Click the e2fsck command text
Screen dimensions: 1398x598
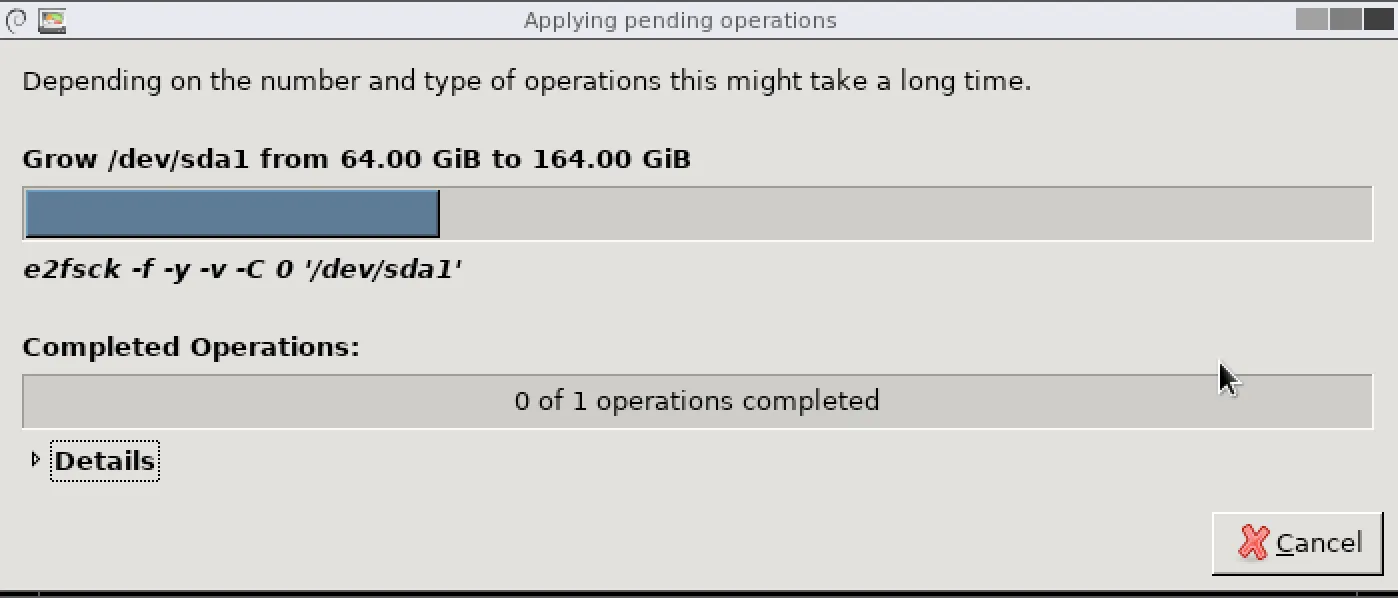tap(242, 269)
